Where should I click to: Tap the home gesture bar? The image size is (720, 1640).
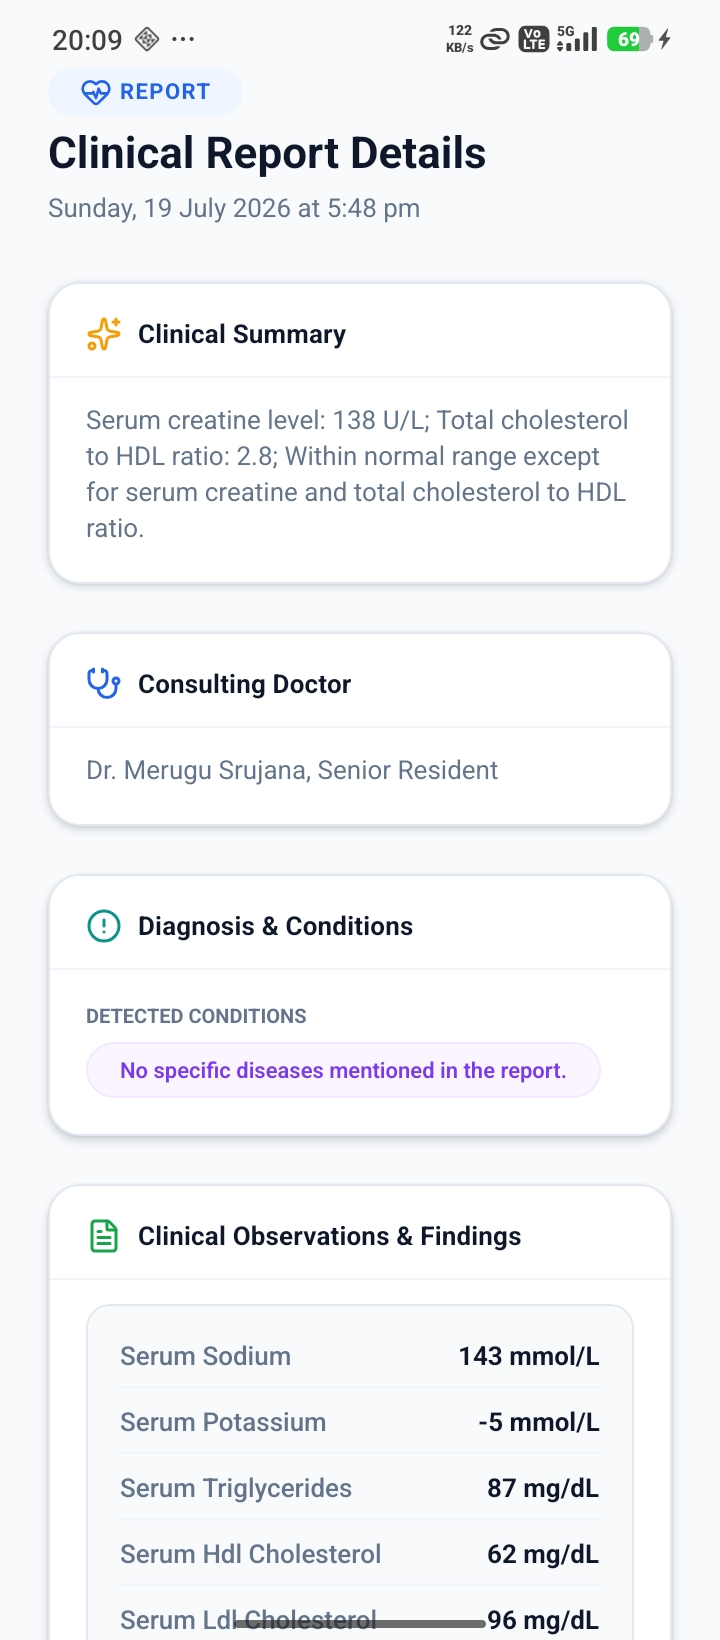360,1624
